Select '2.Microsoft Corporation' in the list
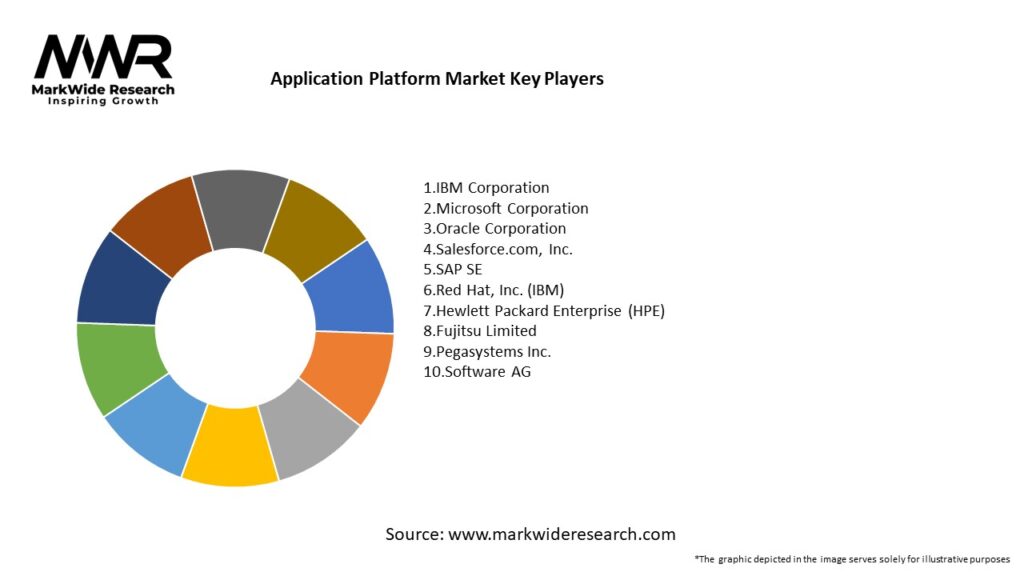The image size is (1024, 576). pyautogui.click(x=505, y=208)
